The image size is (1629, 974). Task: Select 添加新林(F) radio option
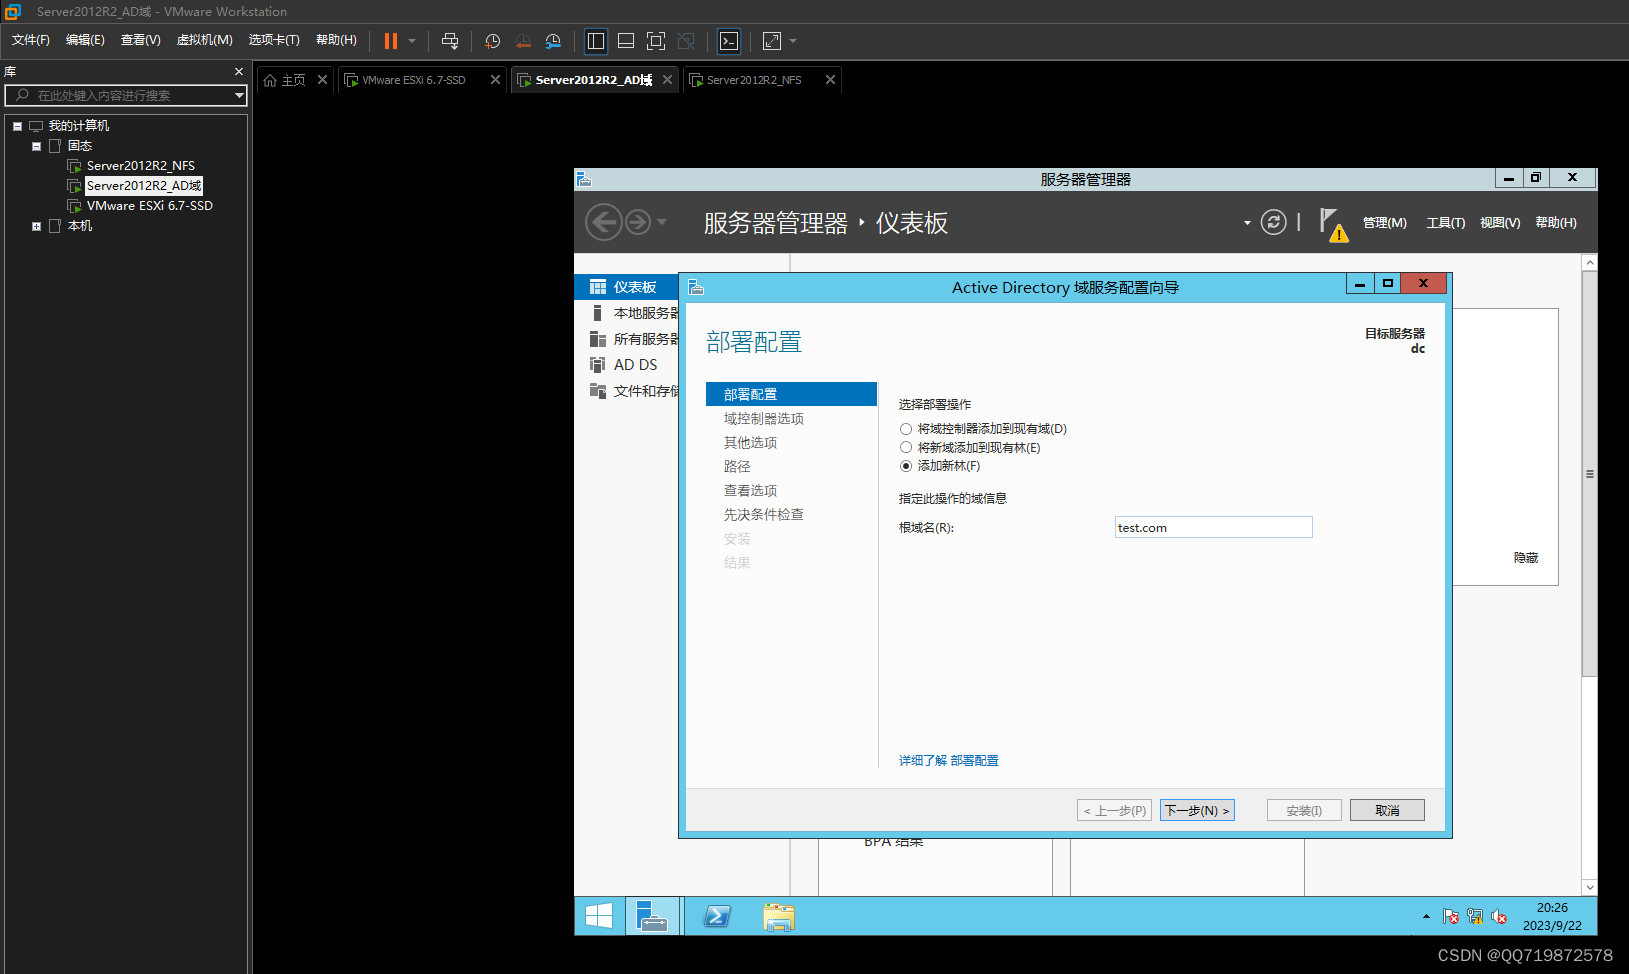[x=906, y=466]
